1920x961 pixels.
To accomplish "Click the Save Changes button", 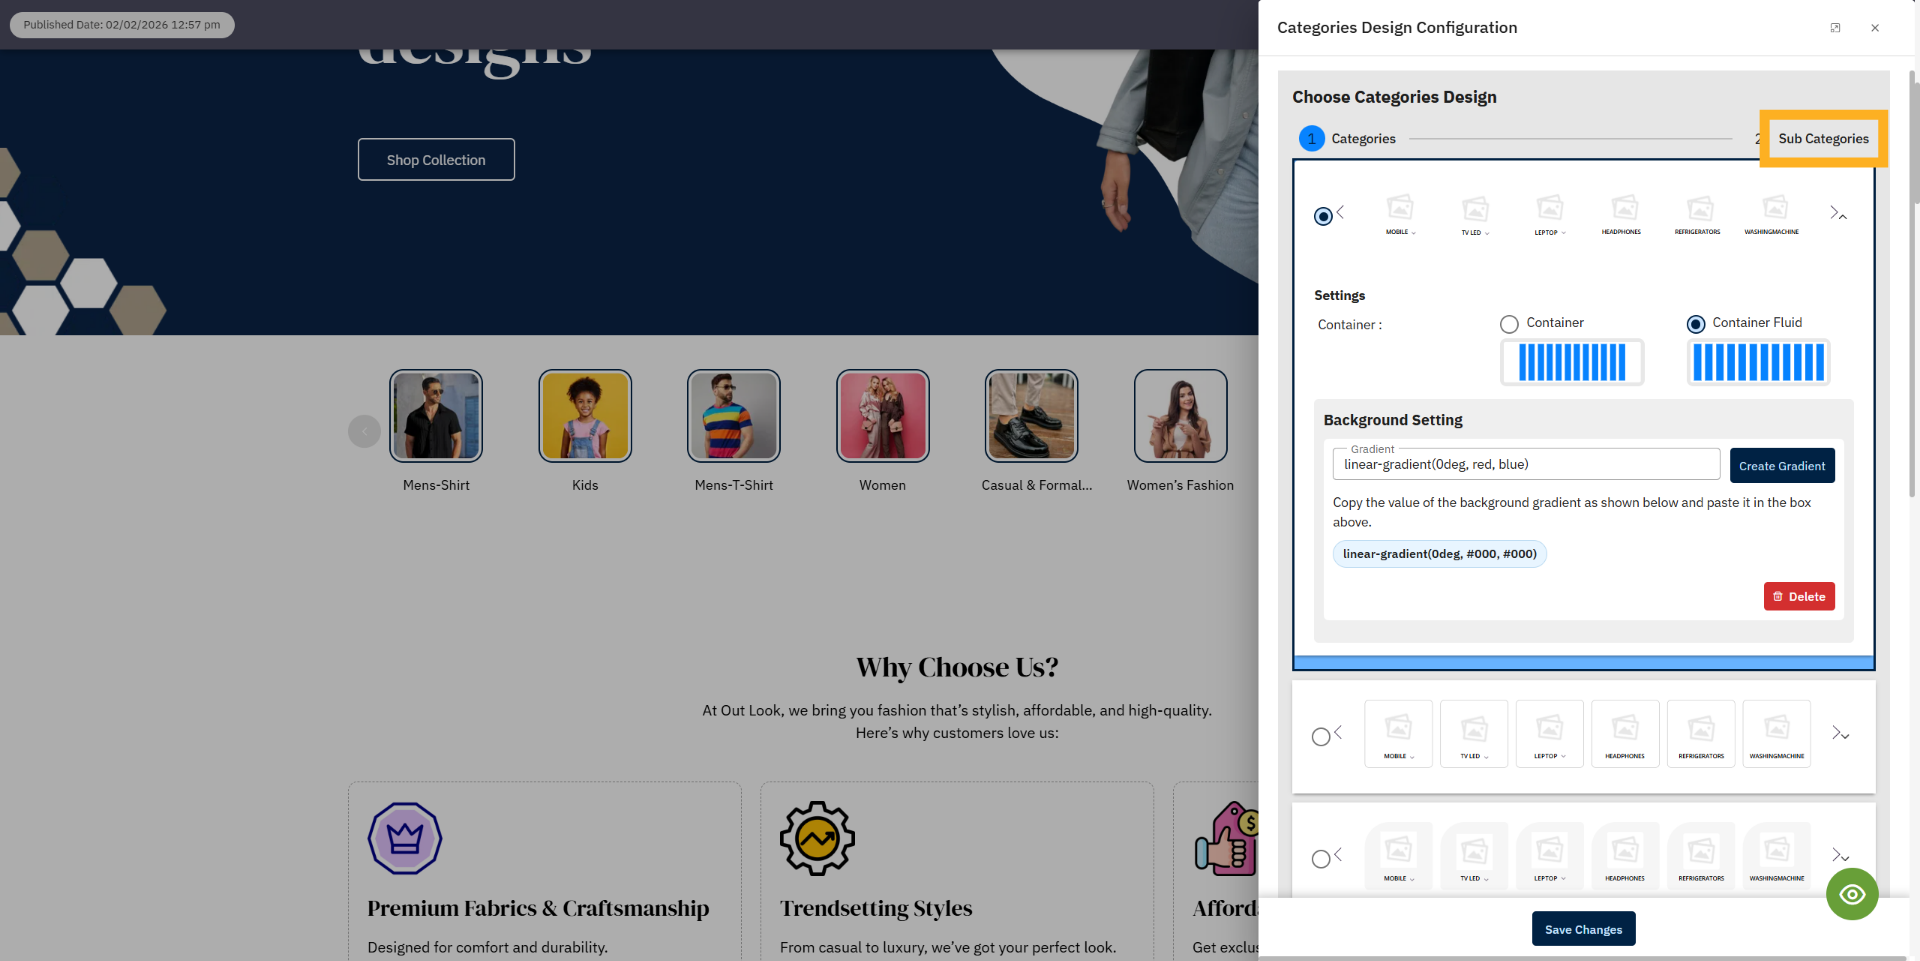I will pyautogui.click(x=1584, y=929).
